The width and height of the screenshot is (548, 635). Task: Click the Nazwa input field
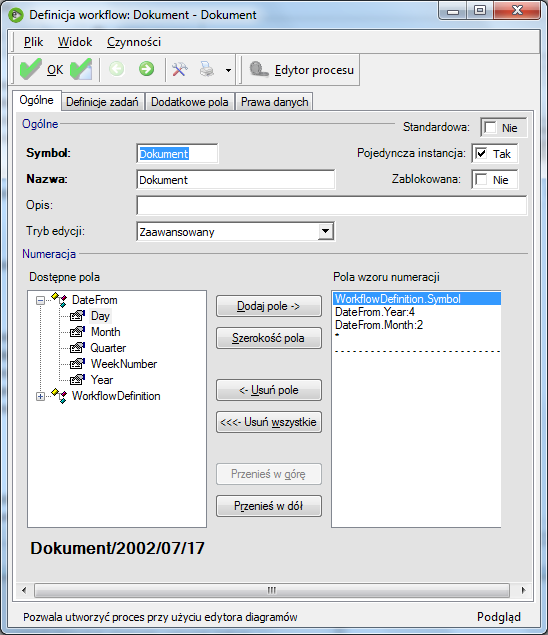[x=236, y=179]
